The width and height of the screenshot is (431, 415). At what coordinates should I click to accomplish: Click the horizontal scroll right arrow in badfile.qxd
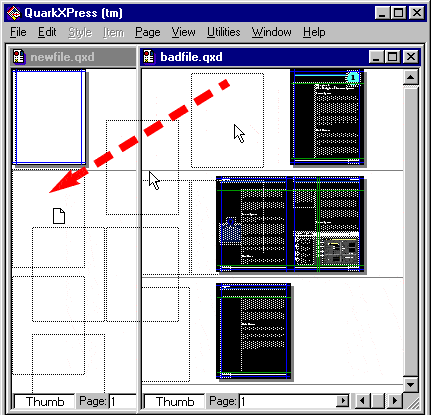[x=395, y=401]
